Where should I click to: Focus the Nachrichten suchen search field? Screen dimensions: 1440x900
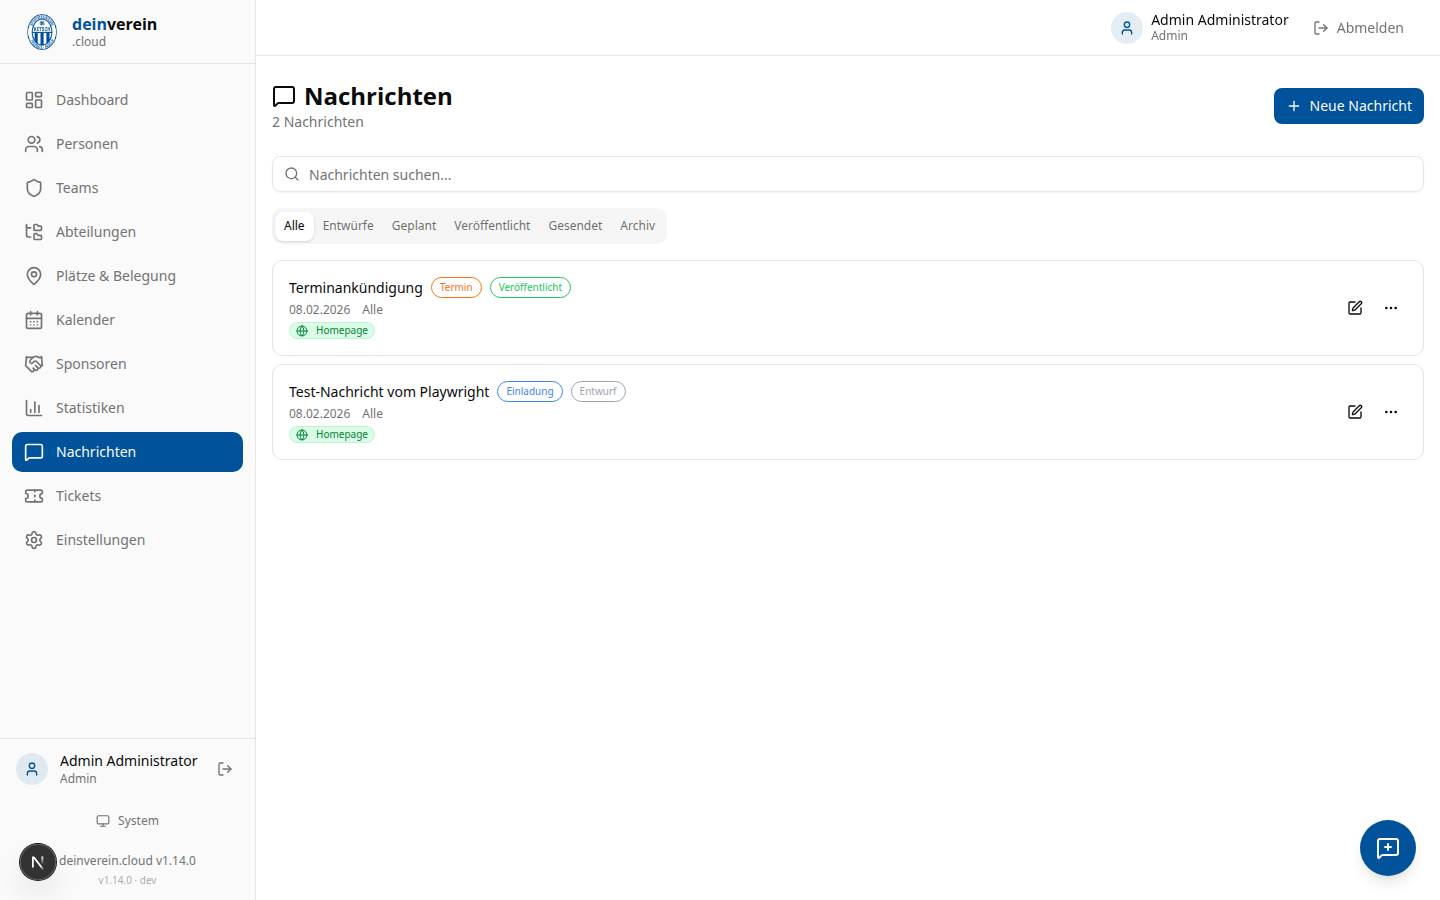pos(848,174)
